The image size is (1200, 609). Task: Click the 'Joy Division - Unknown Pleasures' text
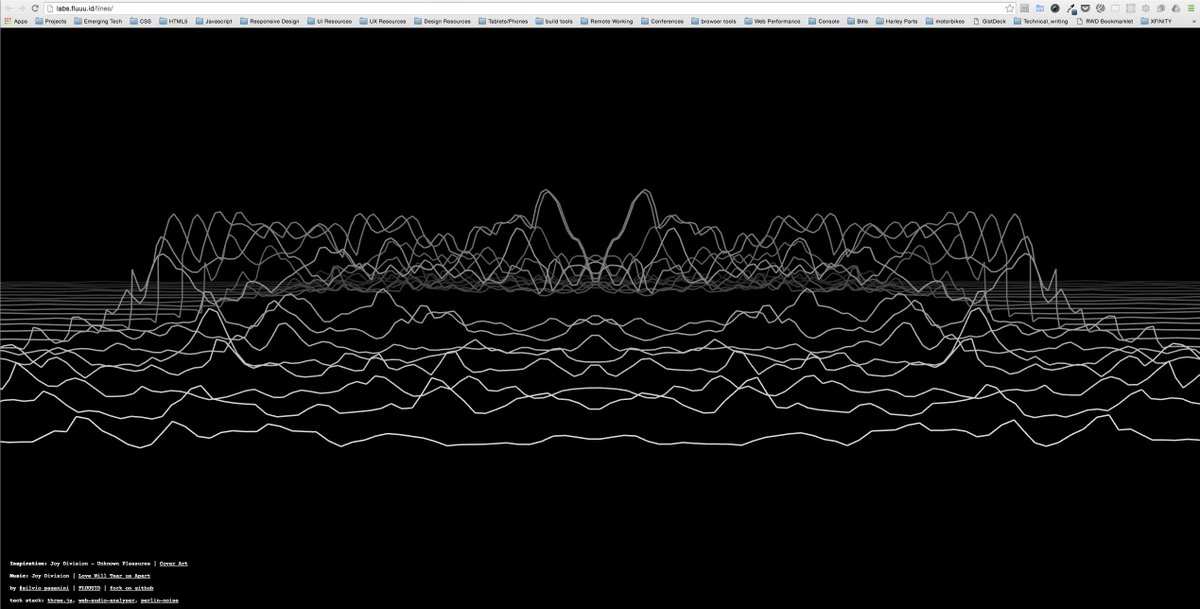pyautogui.click(x=100, y=564)
